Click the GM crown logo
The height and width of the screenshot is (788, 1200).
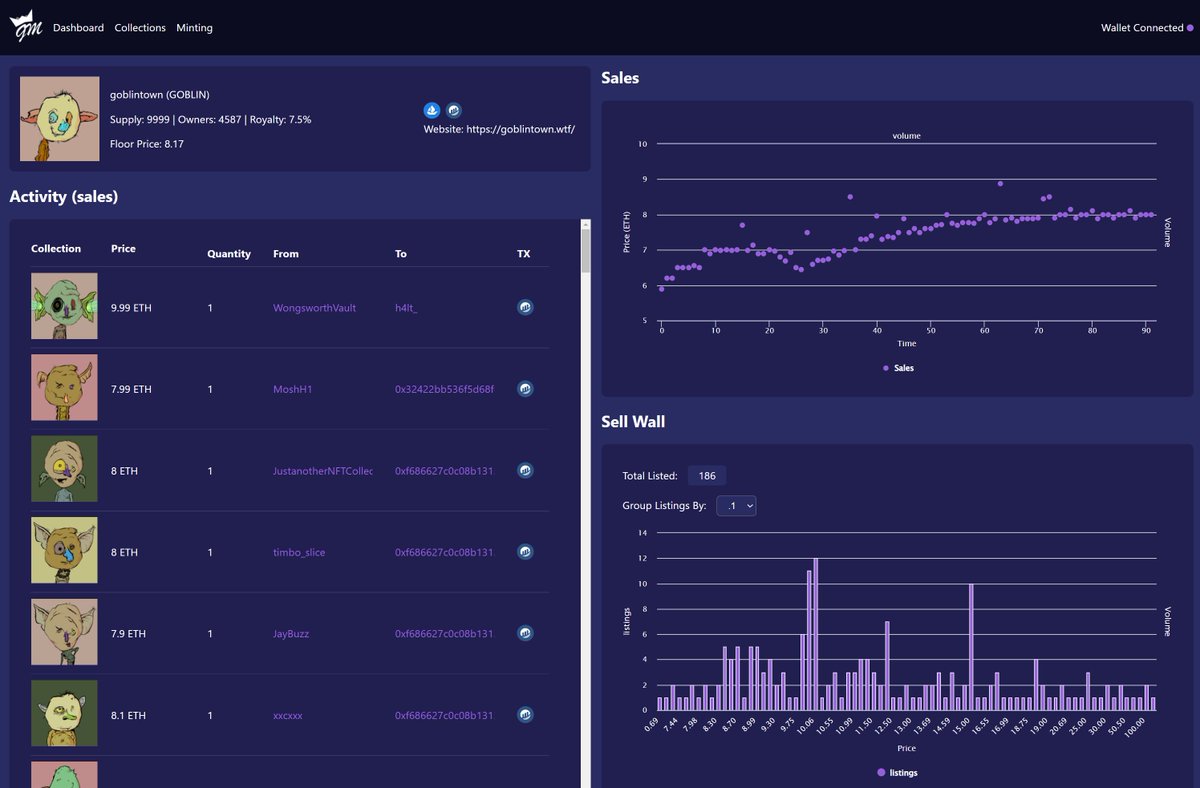click(26, 27)
